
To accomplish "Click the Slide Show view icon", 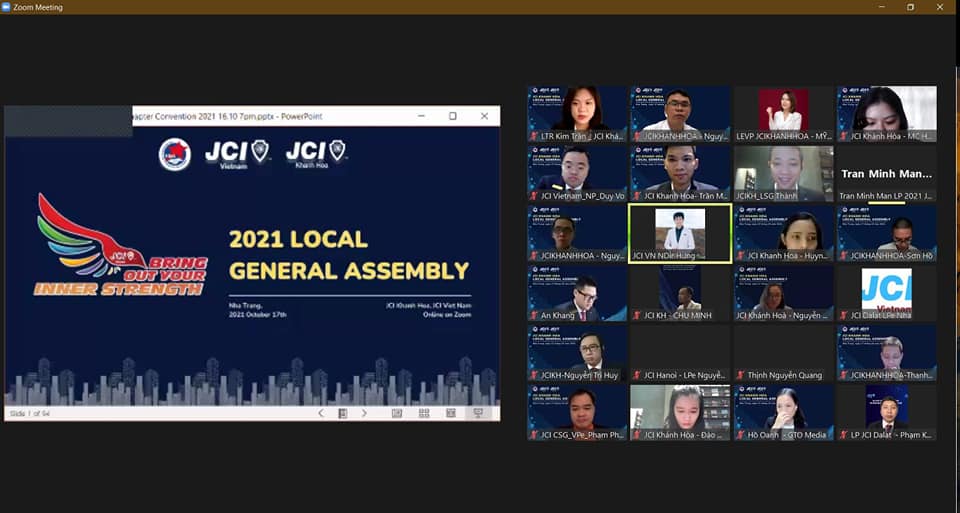I will [x=478, y=413].
